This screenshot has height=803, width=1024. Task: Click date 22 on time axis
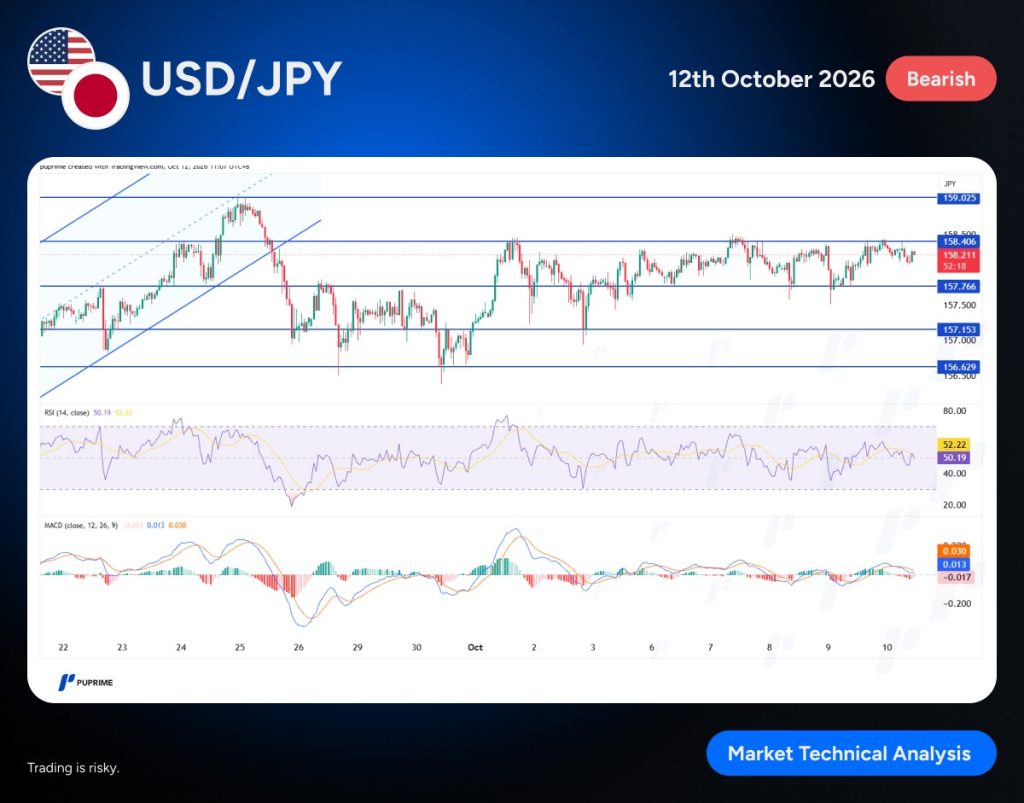click(63, 647)
